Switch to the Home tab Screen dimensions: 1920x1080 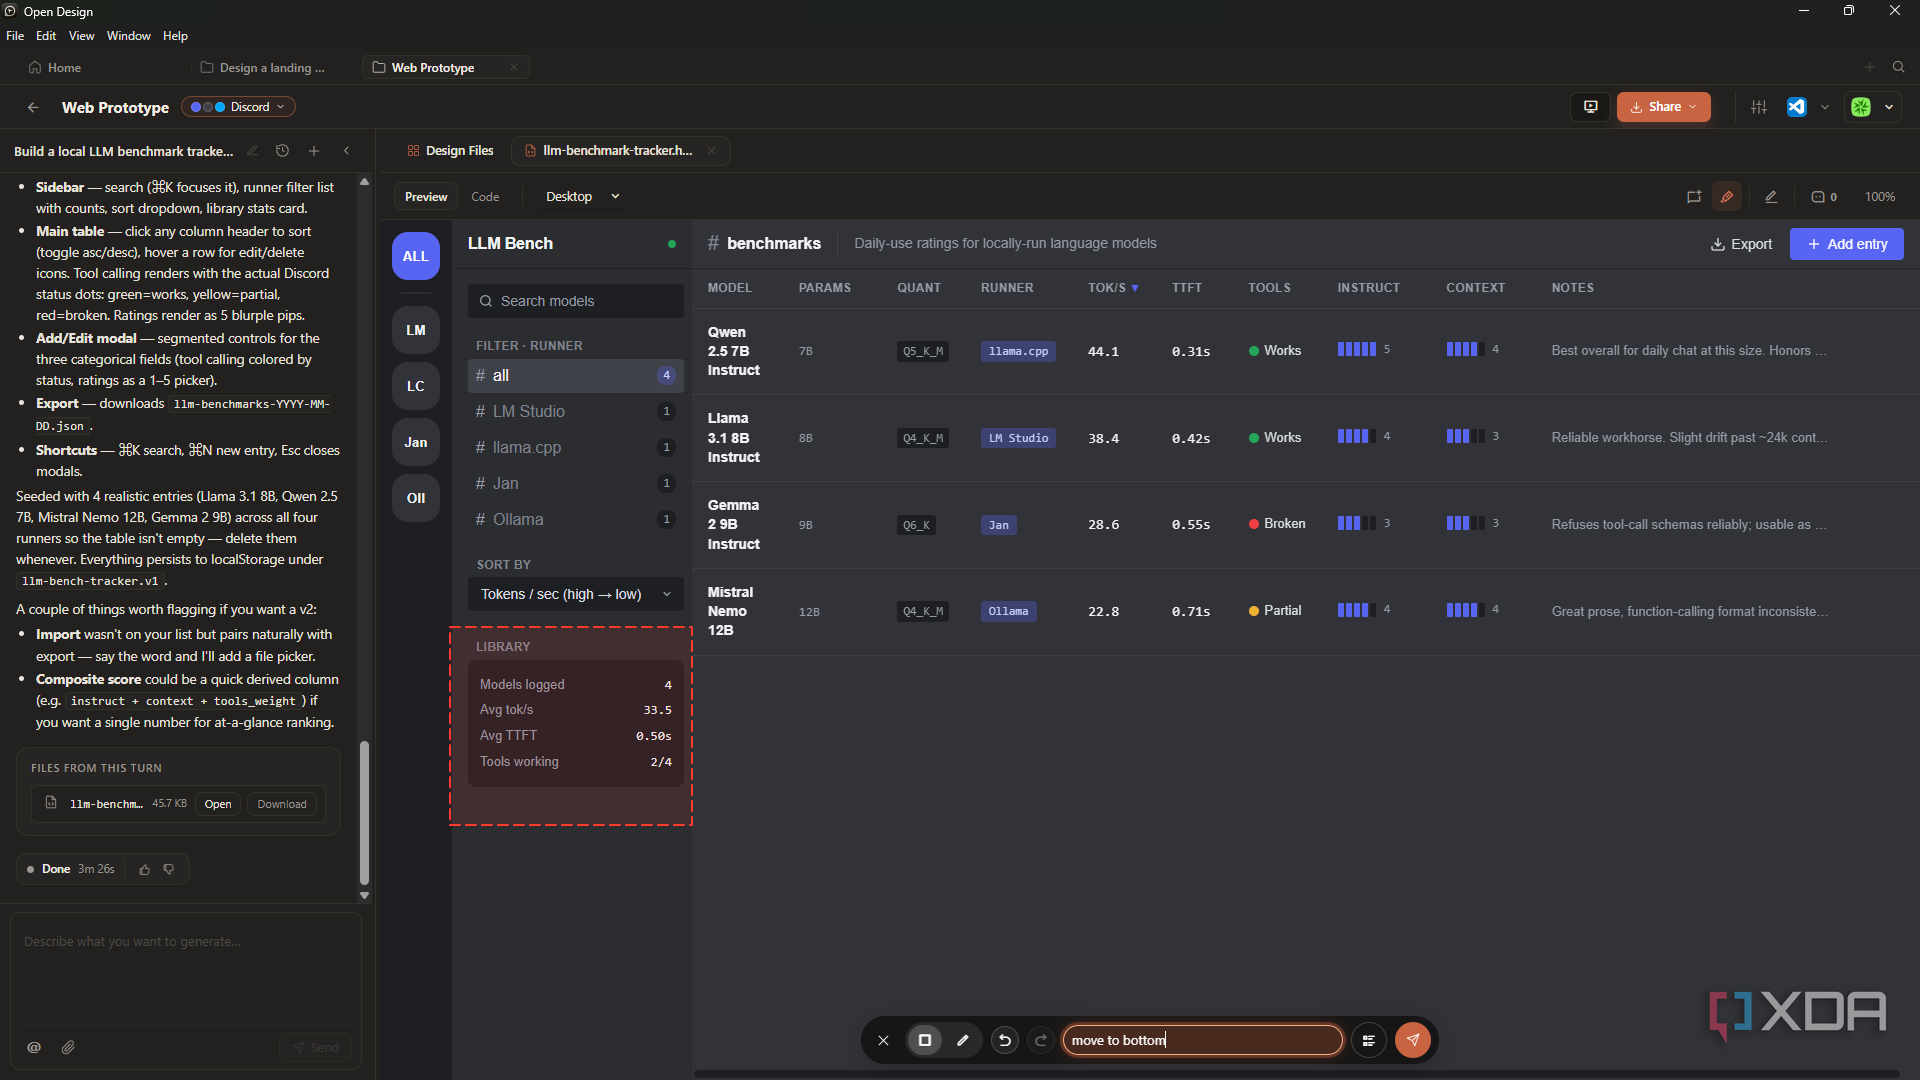click(56, 67)
